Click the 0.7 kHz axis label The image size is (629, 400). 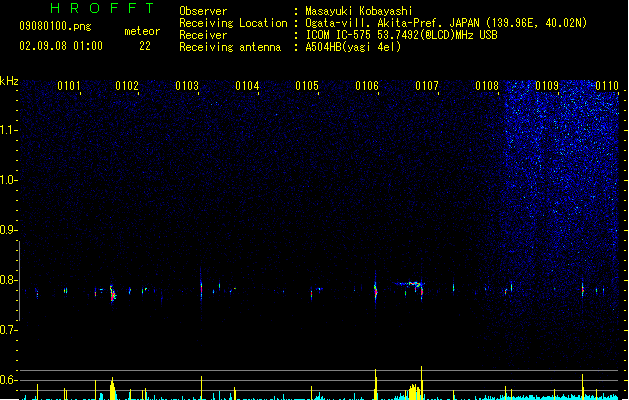[x=8, y=330]
